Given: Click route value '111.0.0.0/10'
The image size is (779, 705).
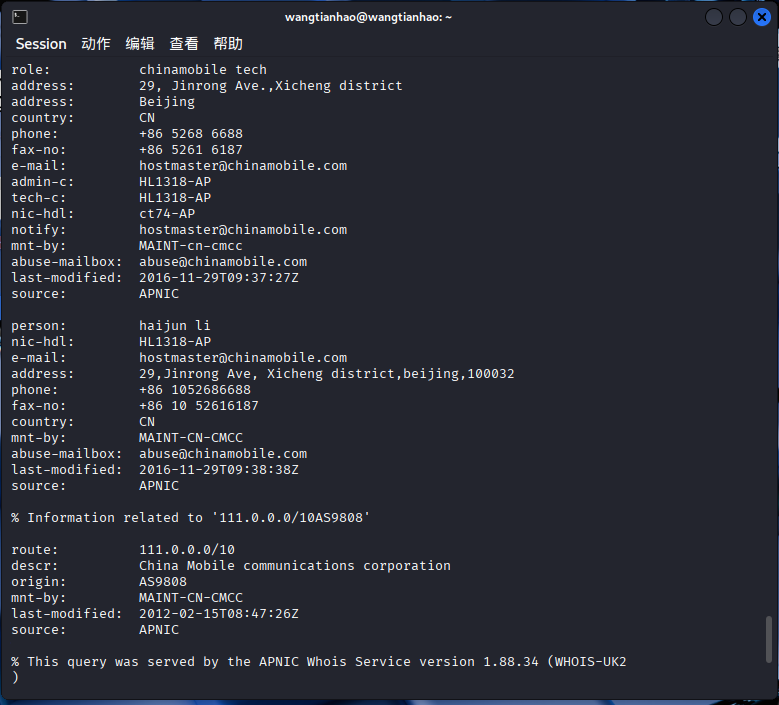Looking at the screenshot, I should point(187,549).
